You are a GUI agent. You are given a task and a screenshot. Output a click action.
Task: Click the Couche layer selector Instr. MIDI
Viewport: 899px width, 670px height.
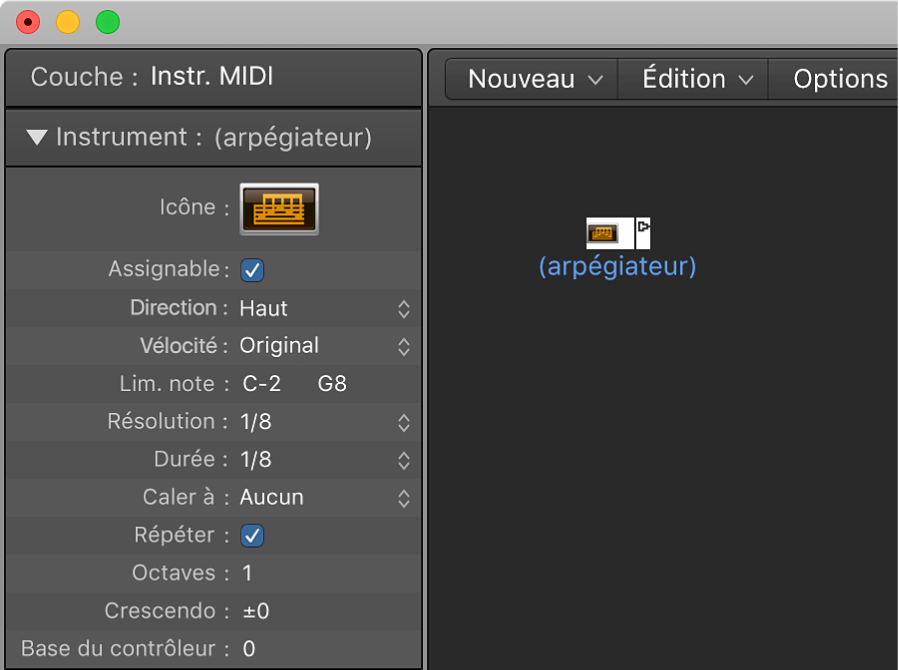(x=211, y=77)
